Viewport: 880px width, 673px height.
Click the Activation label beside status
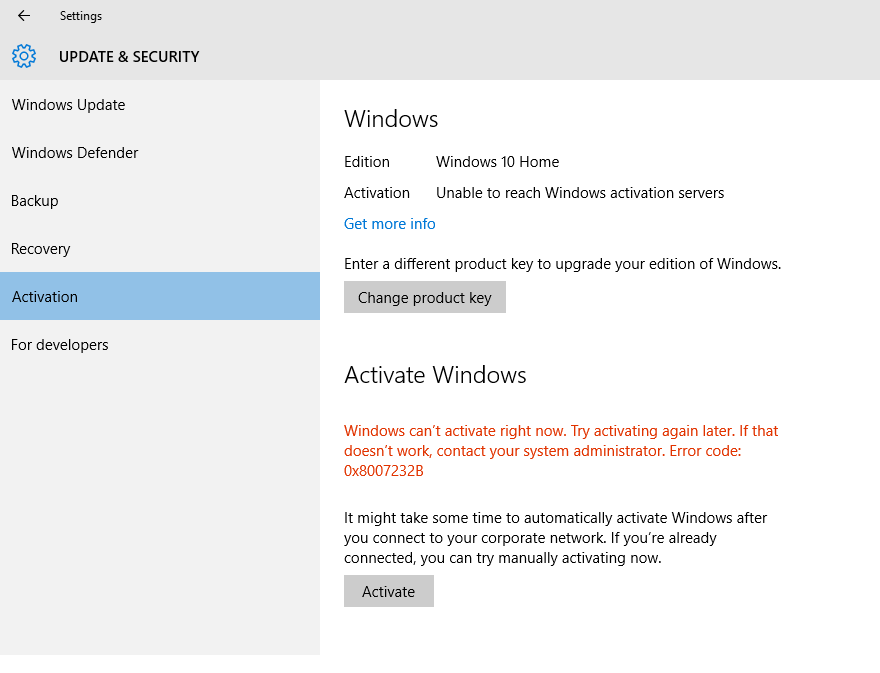point(377,193)
